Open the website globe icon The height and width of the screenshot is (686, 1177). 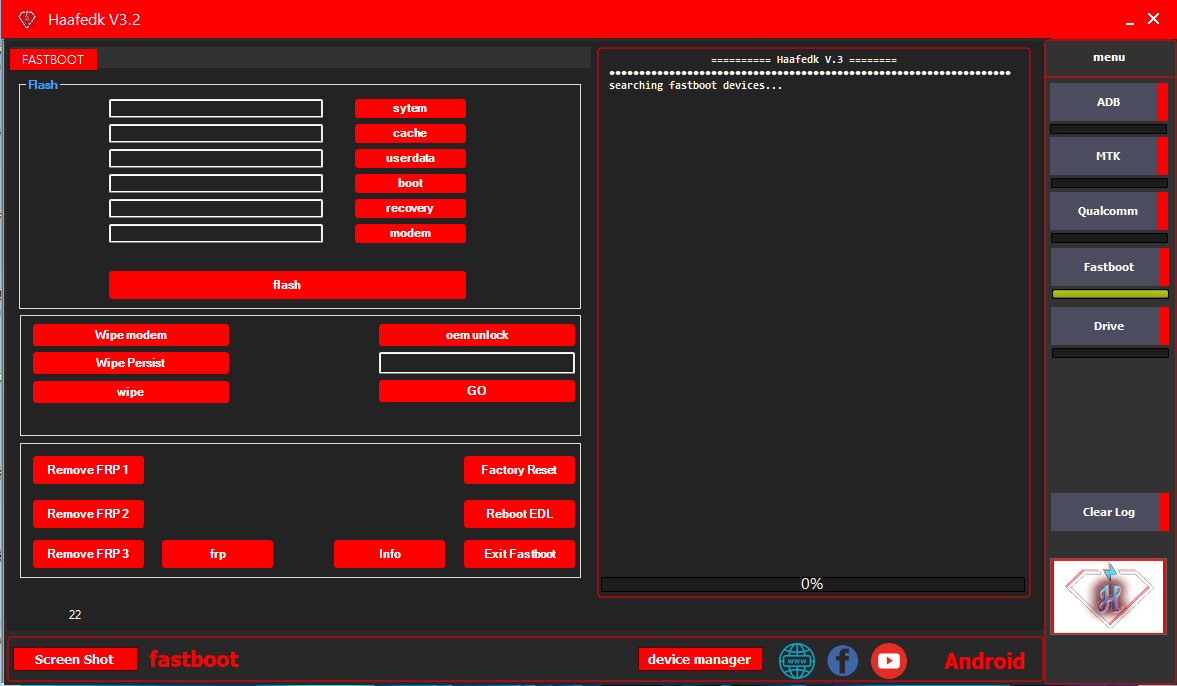coord(797,660)
